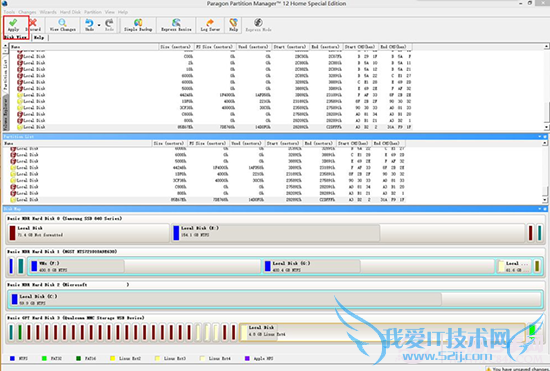Click the Redo toolbar button
550x371 pixels.
[109, 25]
